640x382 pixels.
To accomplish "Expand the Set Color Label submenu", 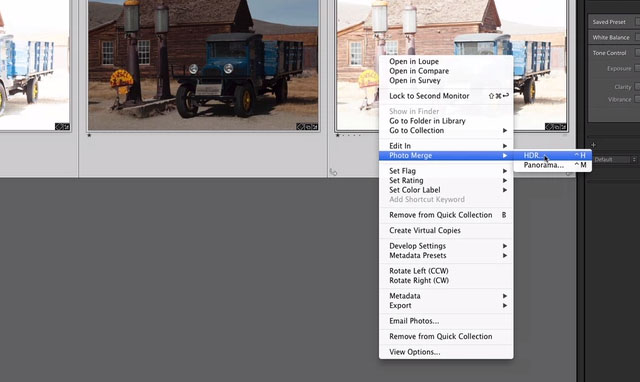I will pyautogui.click(x=446, y=190).
